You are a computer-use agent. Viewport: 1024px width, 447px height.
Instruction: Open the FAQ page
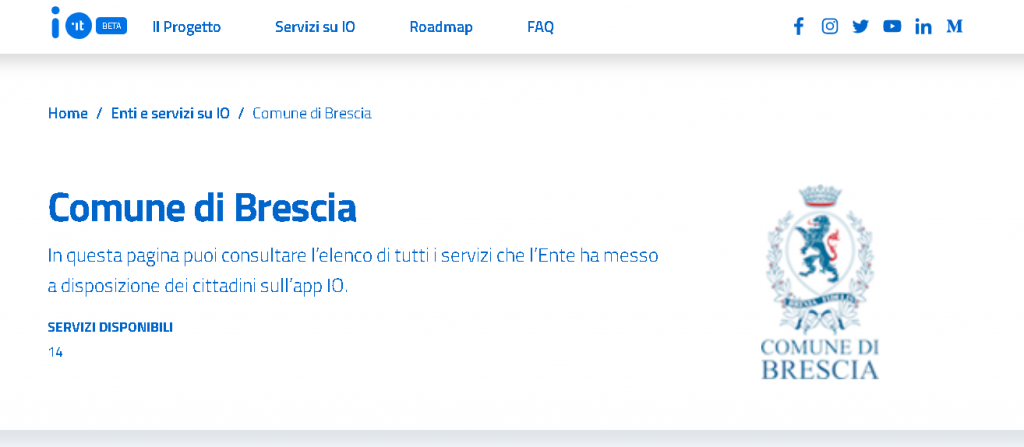[x=540, y=27]
